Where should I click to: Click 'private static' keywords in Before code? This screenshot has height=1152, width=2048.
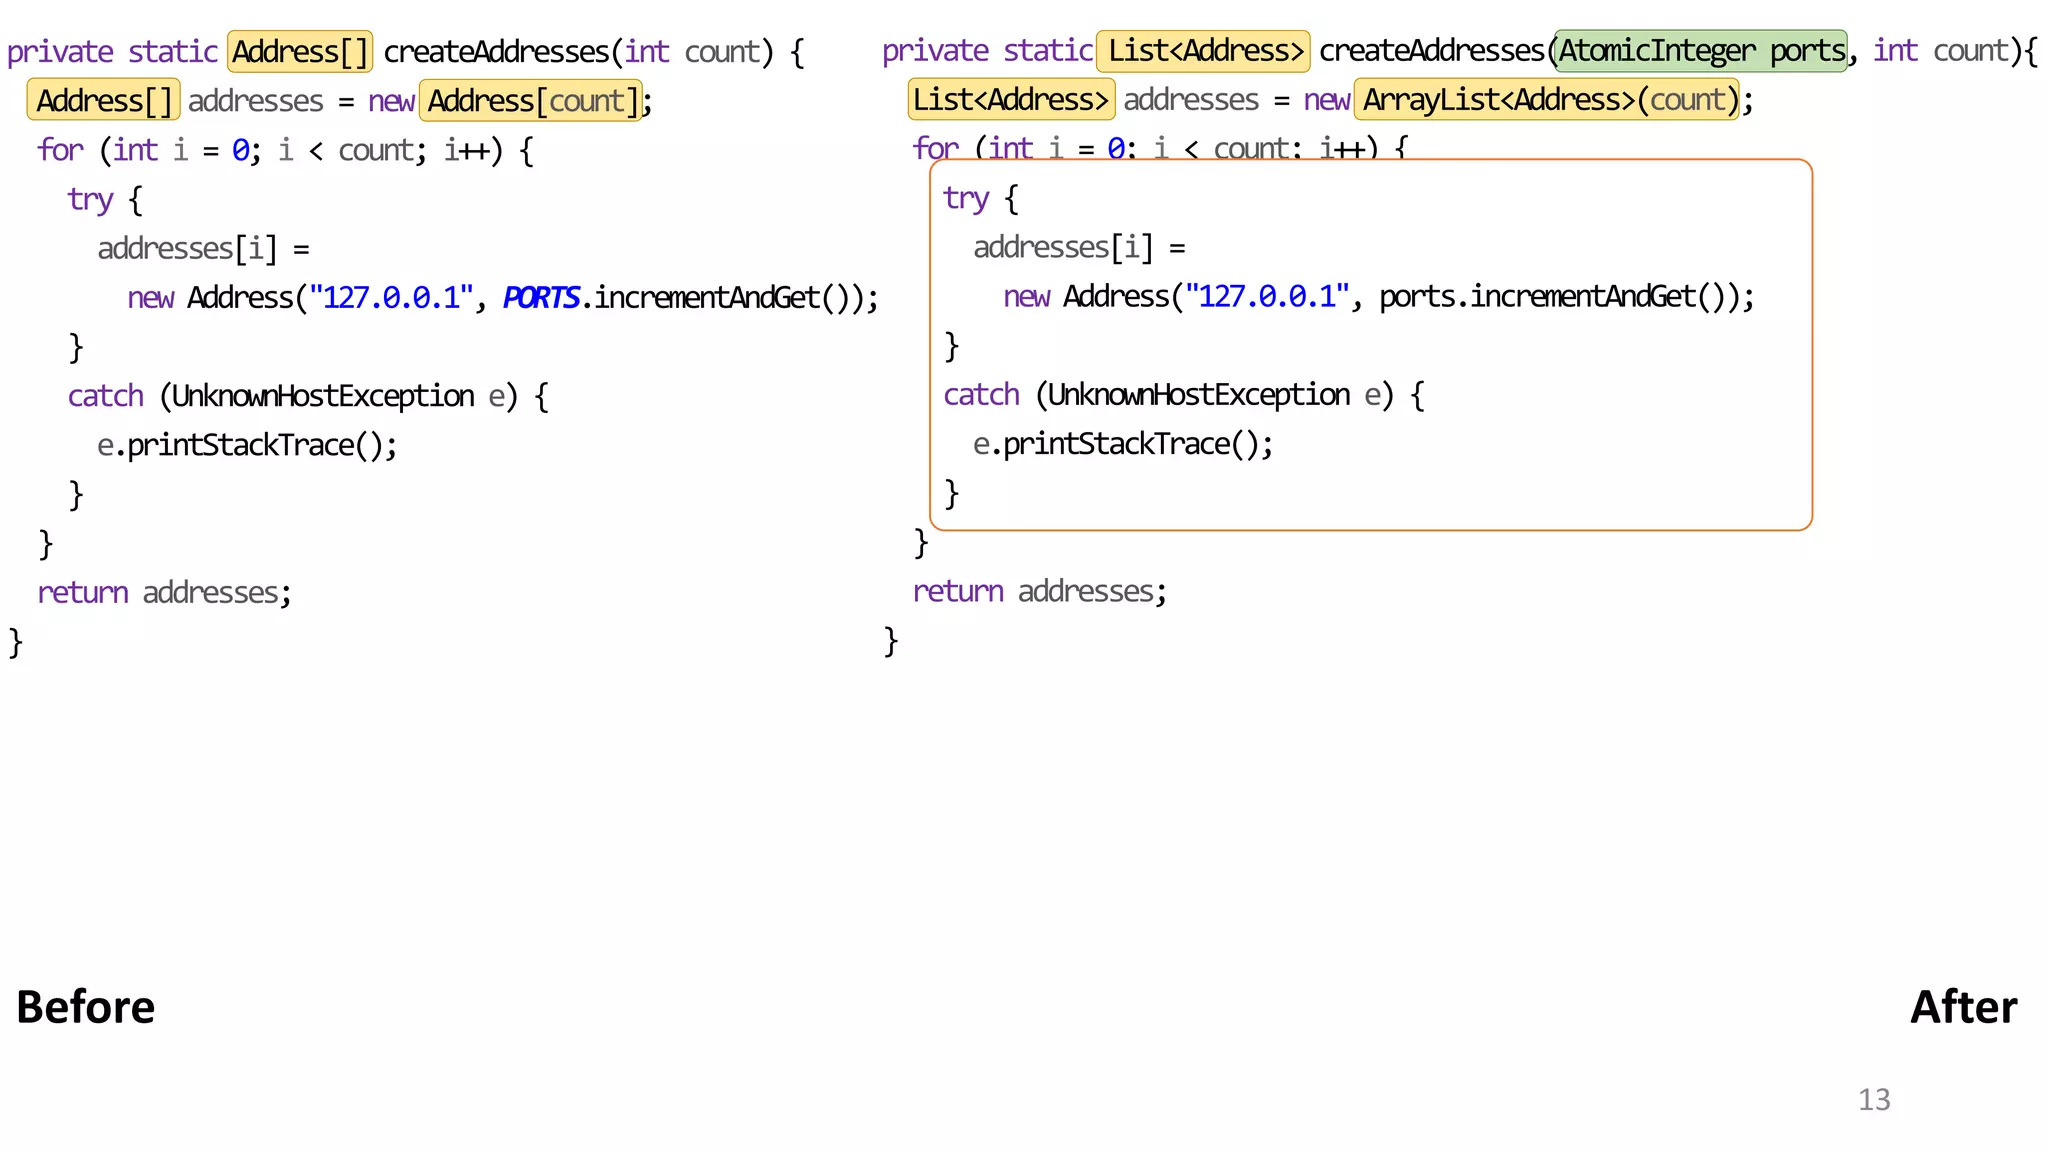[x=112, y=52]
